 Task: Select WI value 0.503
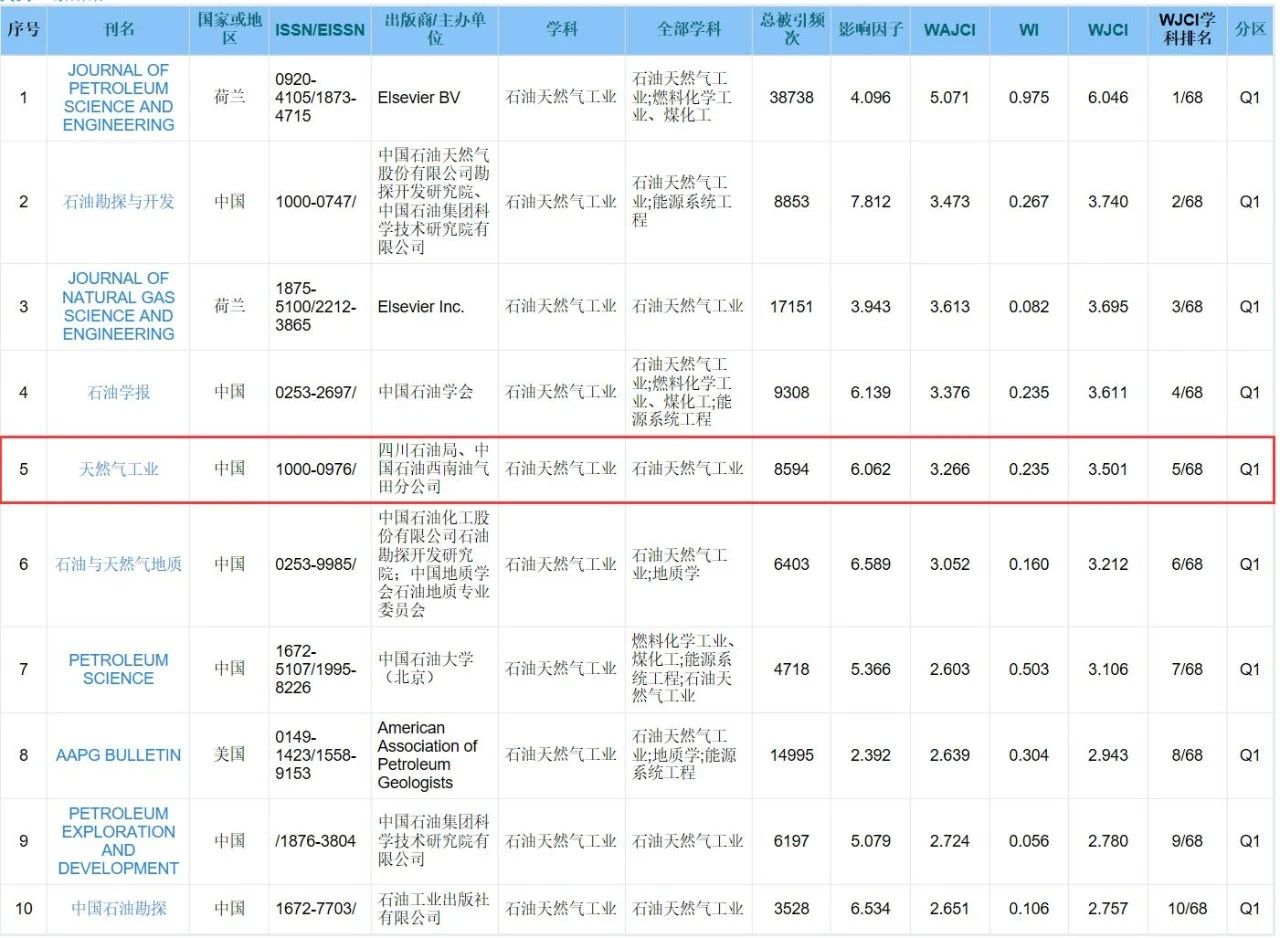[1029, 669]
